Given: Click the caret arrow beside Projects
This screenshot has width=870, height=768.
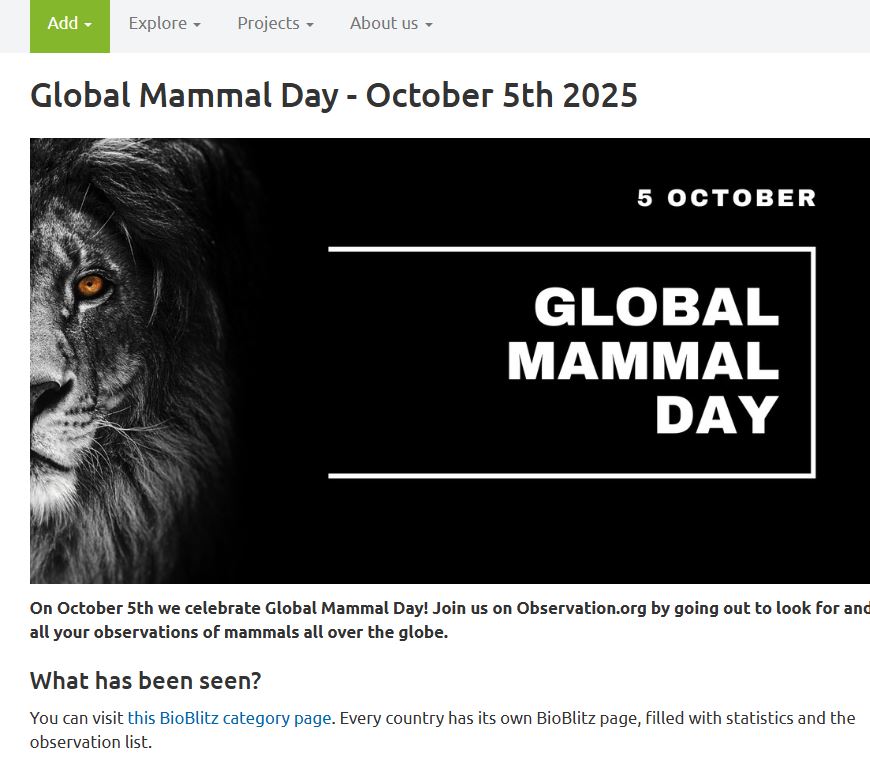Looking at the screenshot, I should 310,25.
